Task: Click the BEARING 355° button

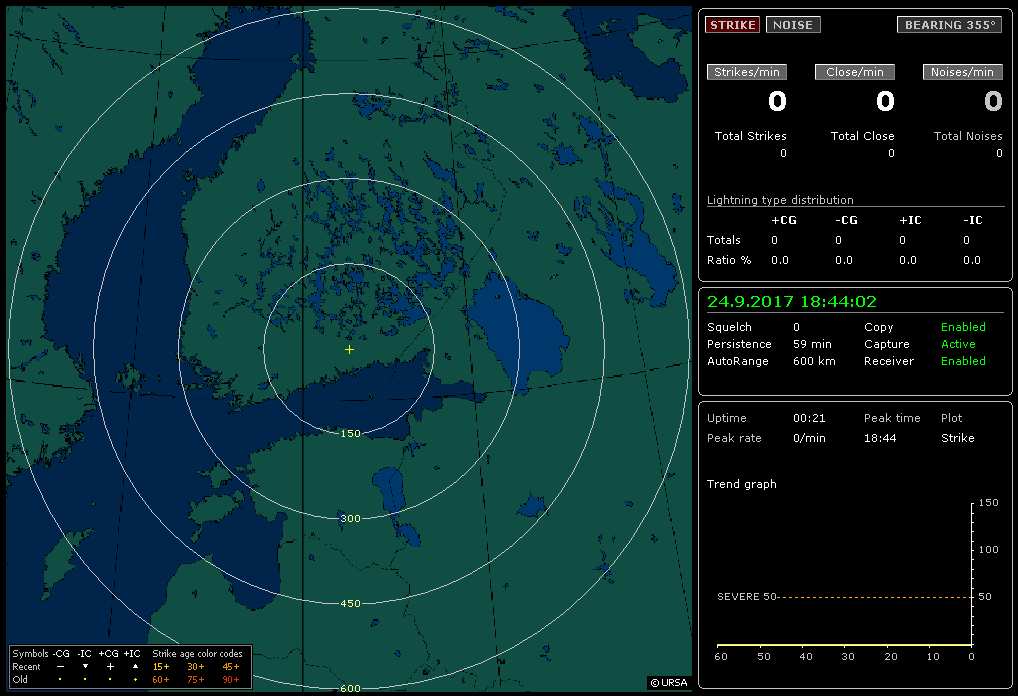Action: [949, 25]
